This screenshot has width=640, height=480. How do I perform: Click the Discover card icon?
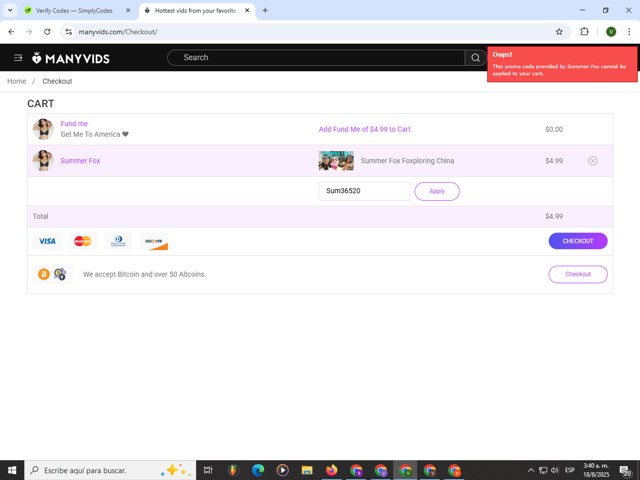pos(154,241)
